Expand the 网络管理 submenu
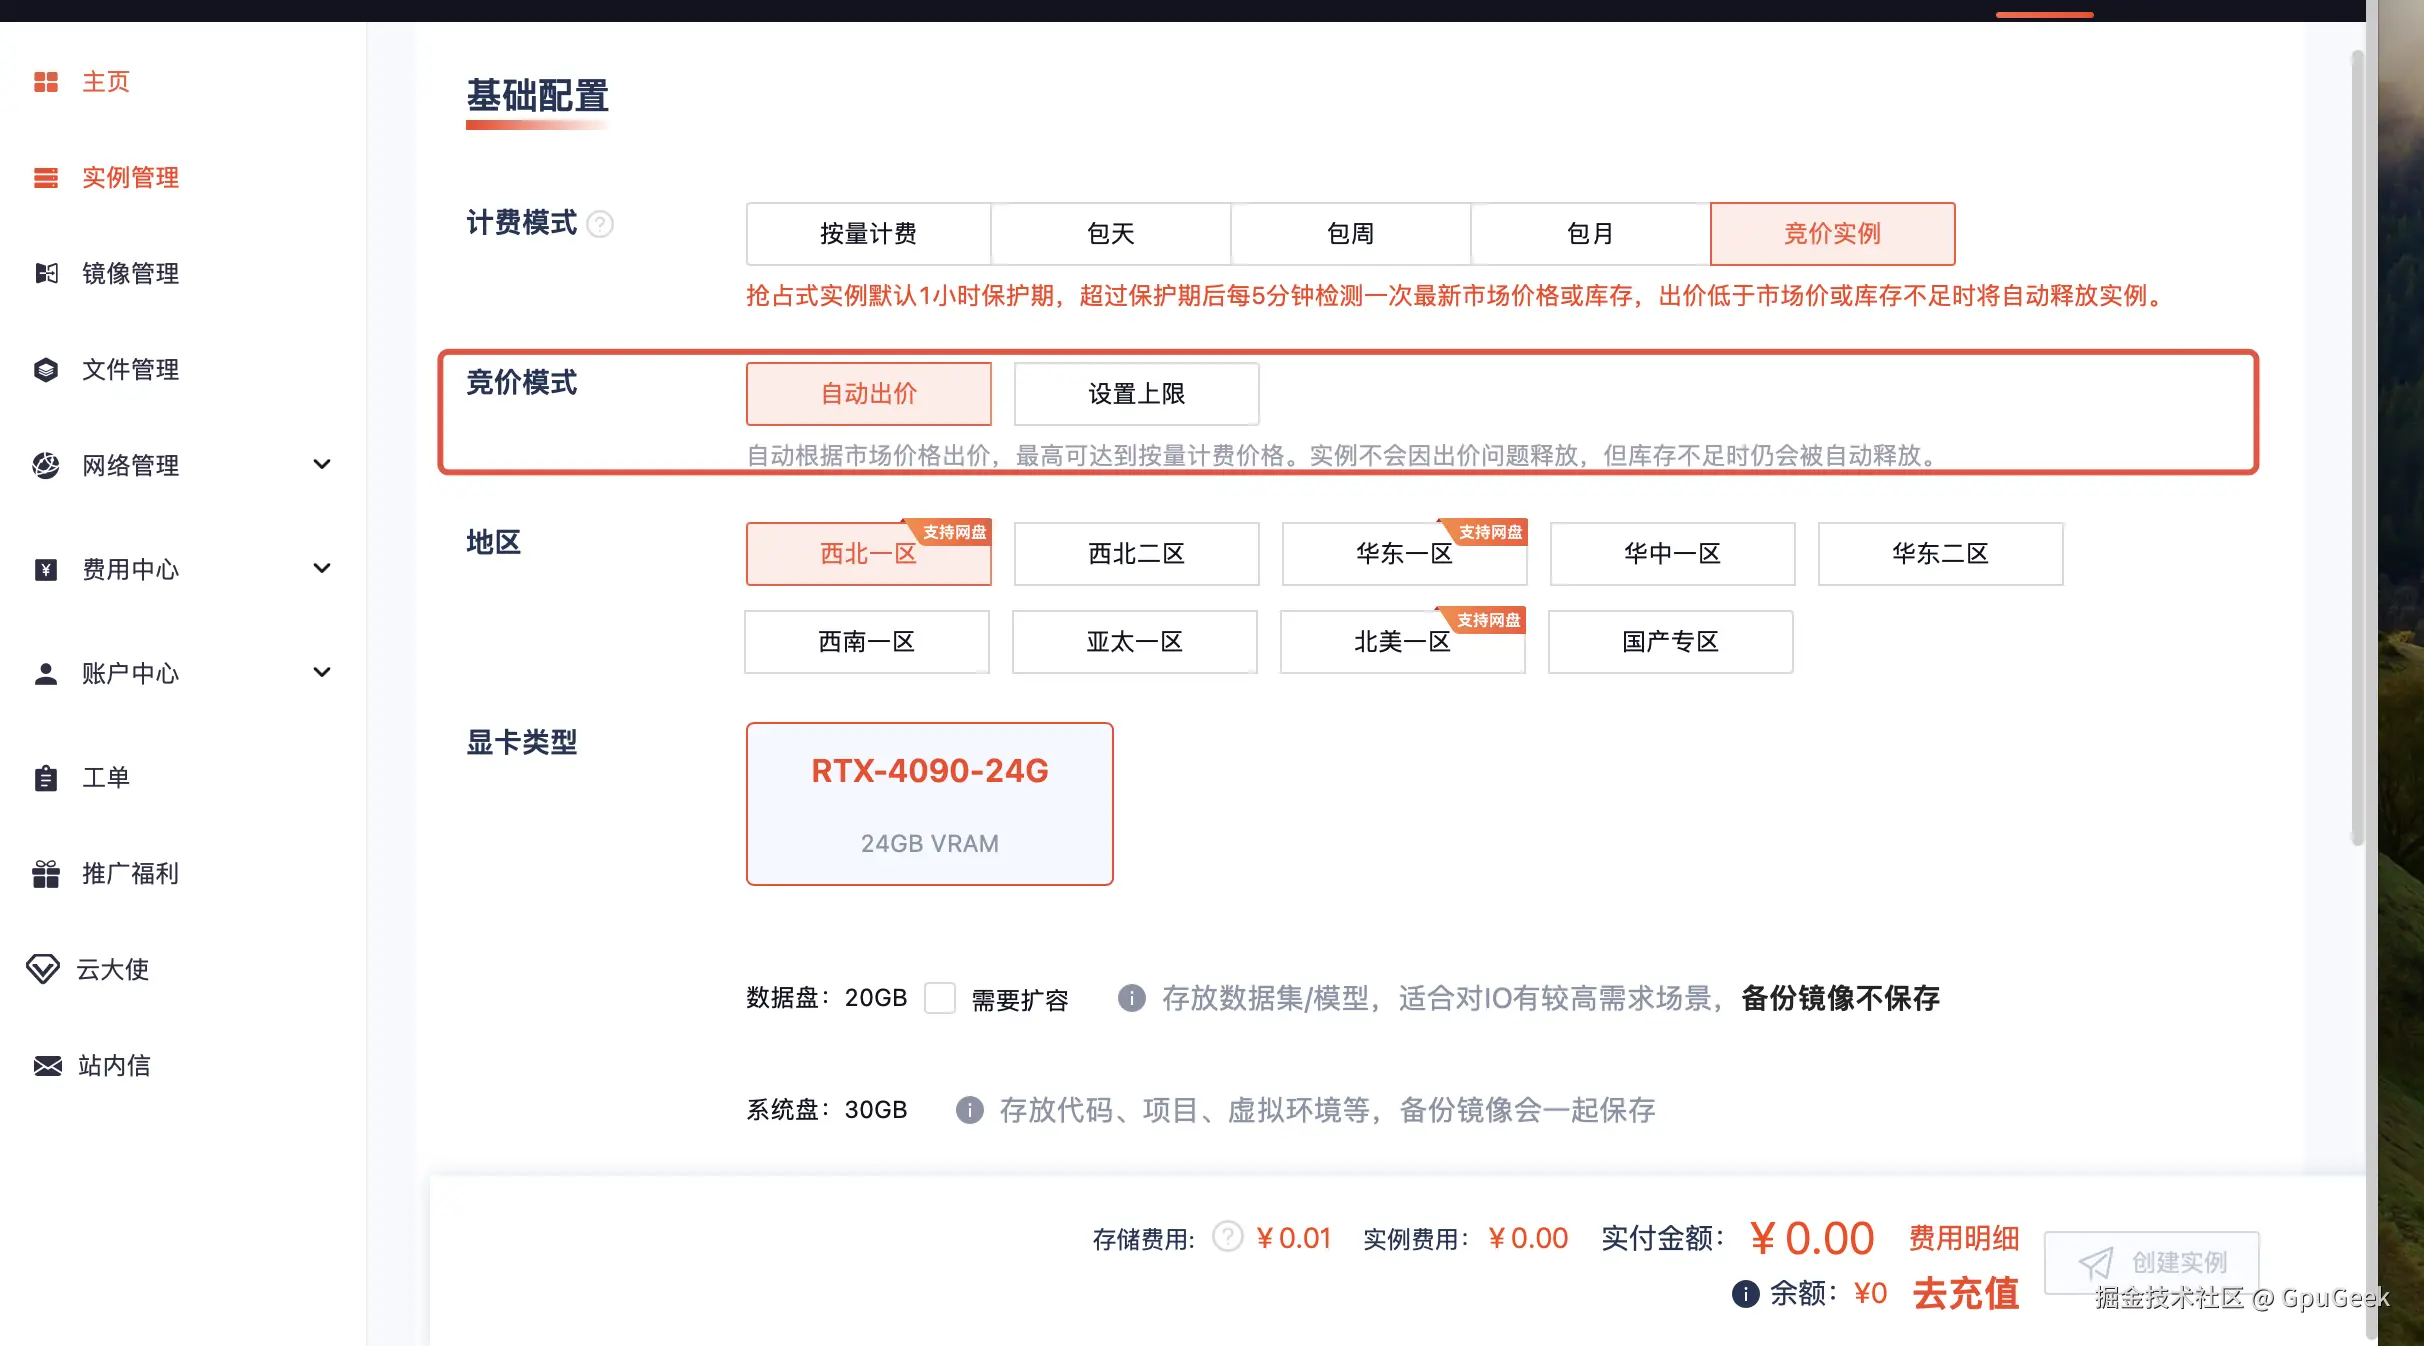This screenshot has width=2424, height=1346. pyautogui.click(x=322, y=465)
